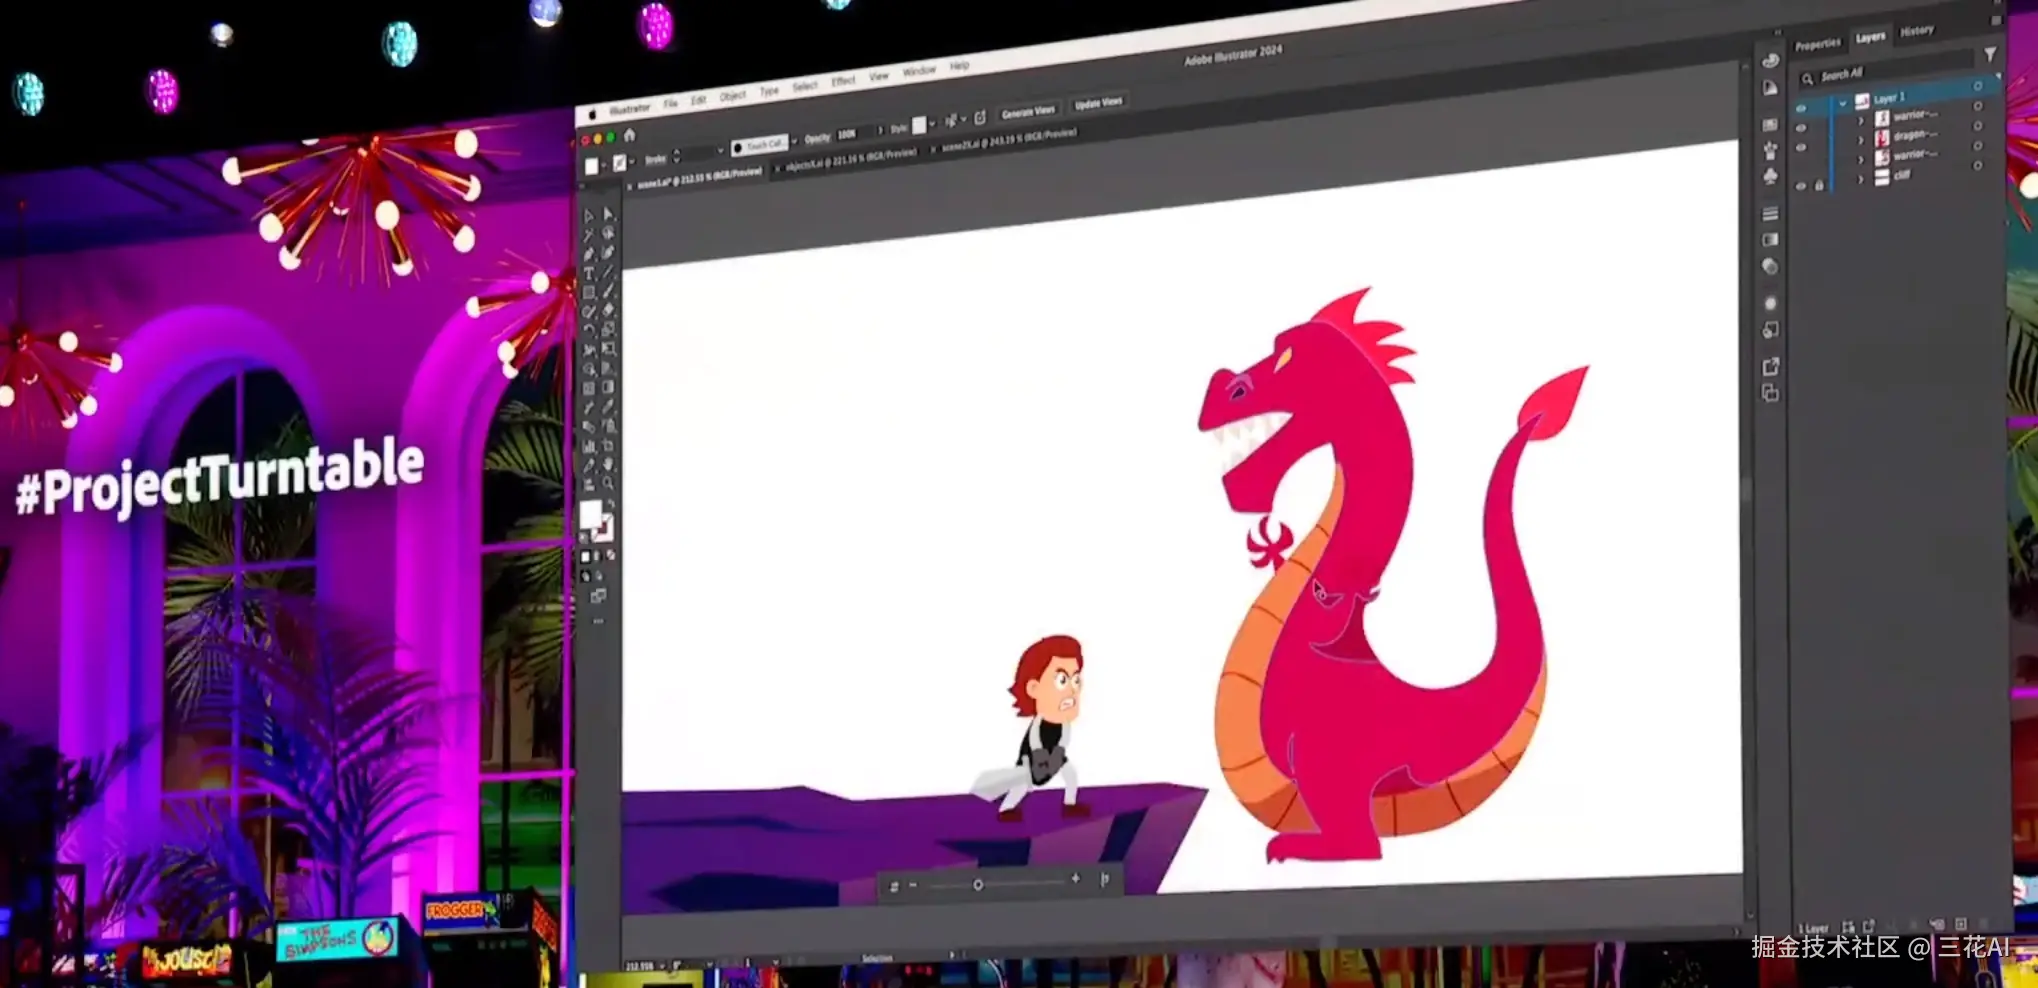The height and width of the screenshot is (988, 2038).
Task: Open the fill color dropdown arrow
Action: [x=603, y=165]
